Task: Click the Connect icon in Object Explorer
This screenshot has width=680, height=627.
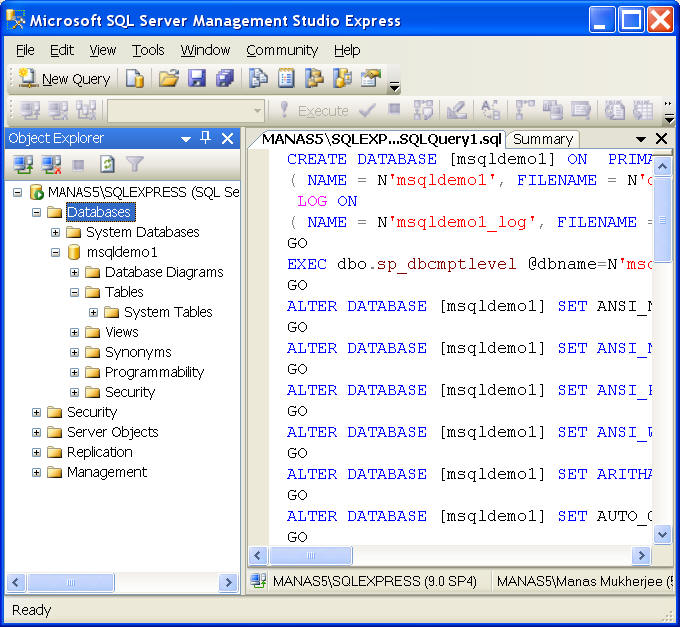Action: pos(23,165)
